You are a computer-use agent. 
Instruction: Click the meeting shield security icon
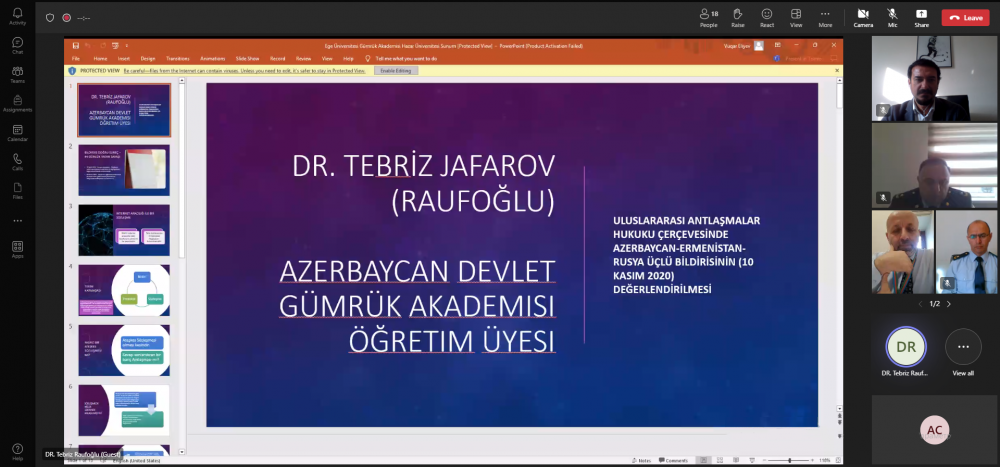pyautogui.click(x=50, y=18)
